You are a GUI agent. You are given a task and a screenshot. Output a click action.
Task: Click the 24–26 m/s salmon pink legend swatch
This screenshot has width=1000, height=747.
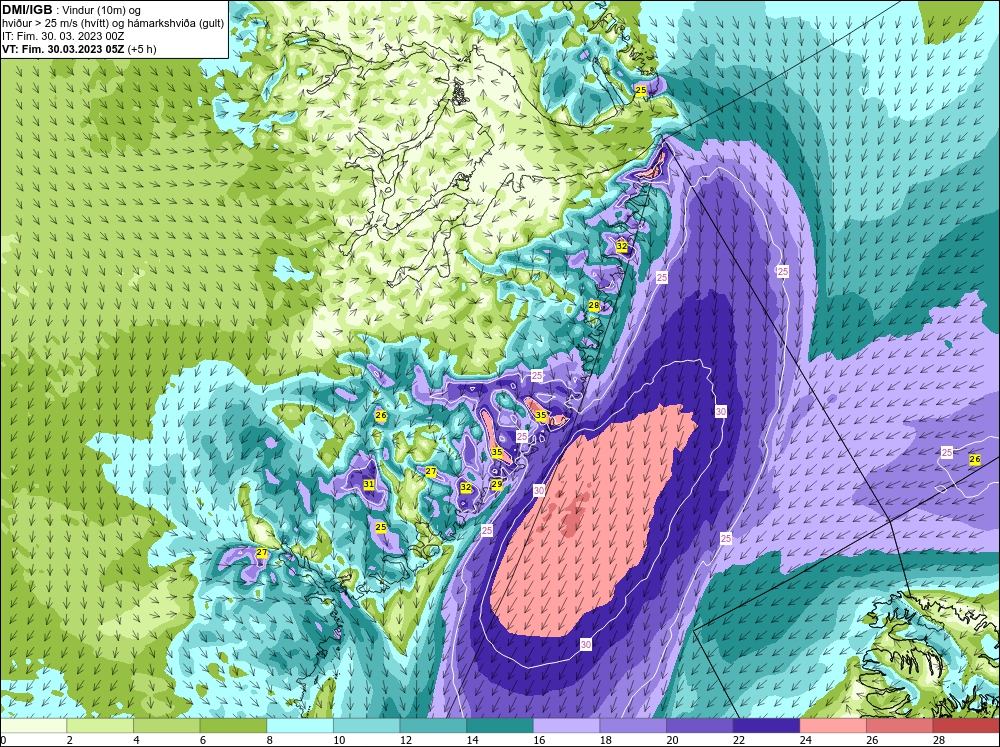click(x=833, y=726)
